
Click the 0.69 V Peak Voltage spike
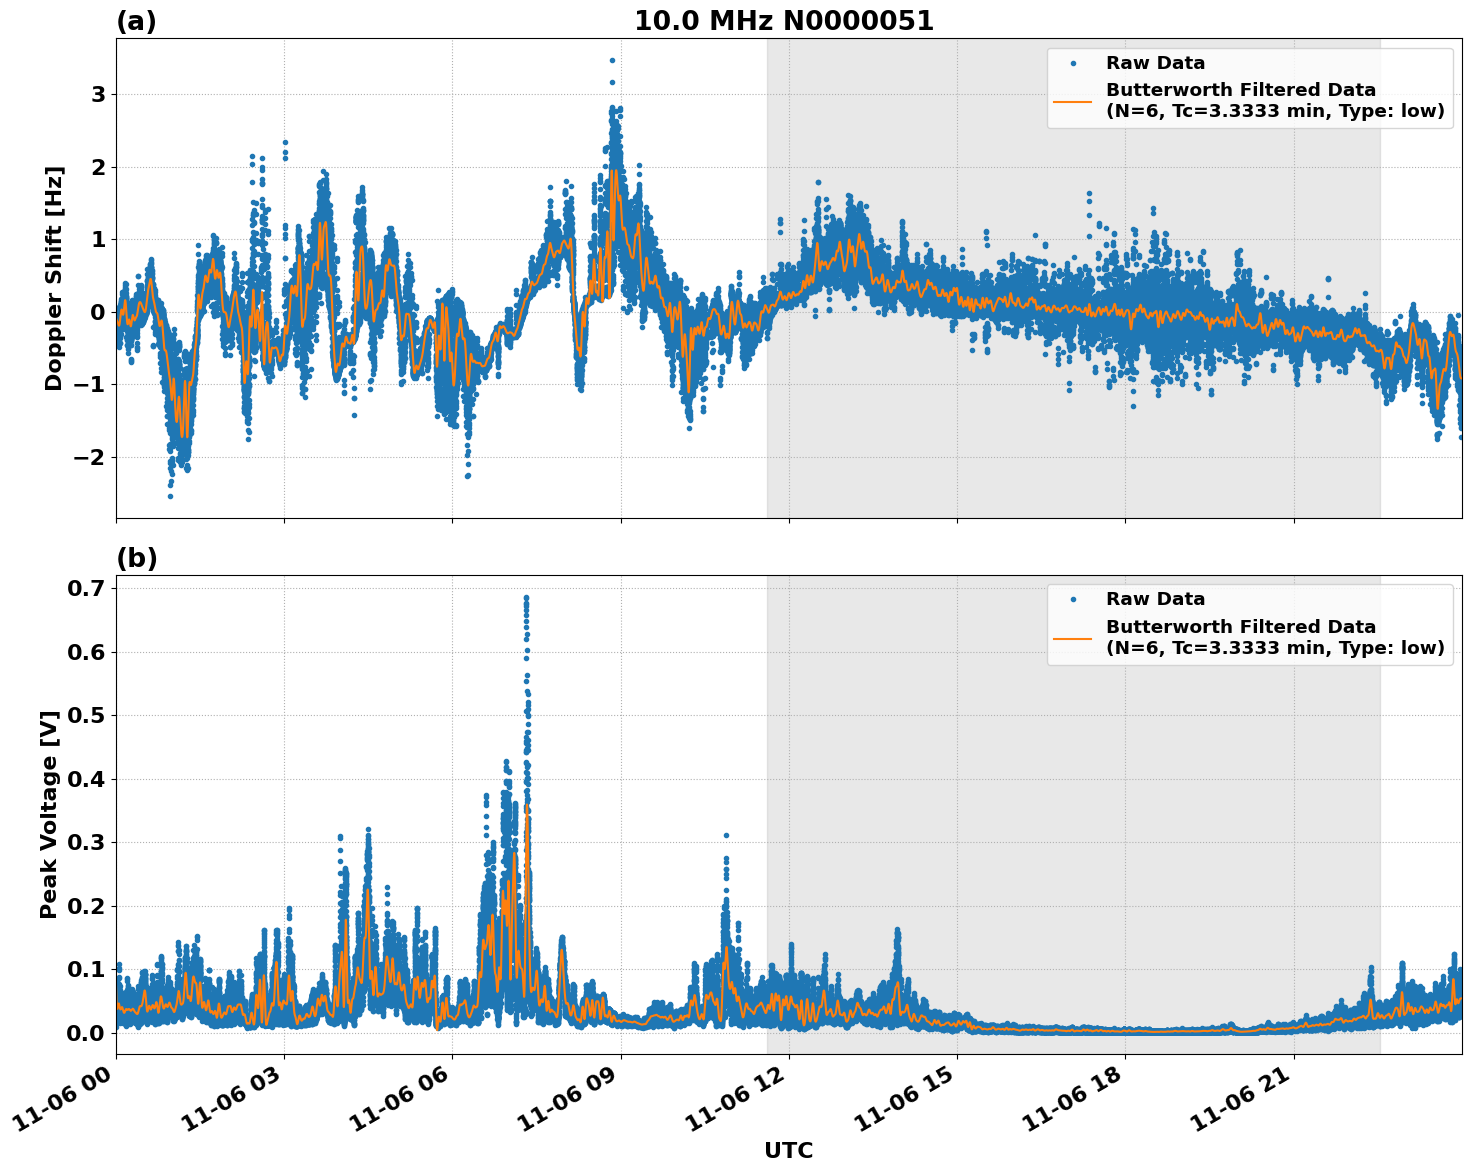pos(526,596)
